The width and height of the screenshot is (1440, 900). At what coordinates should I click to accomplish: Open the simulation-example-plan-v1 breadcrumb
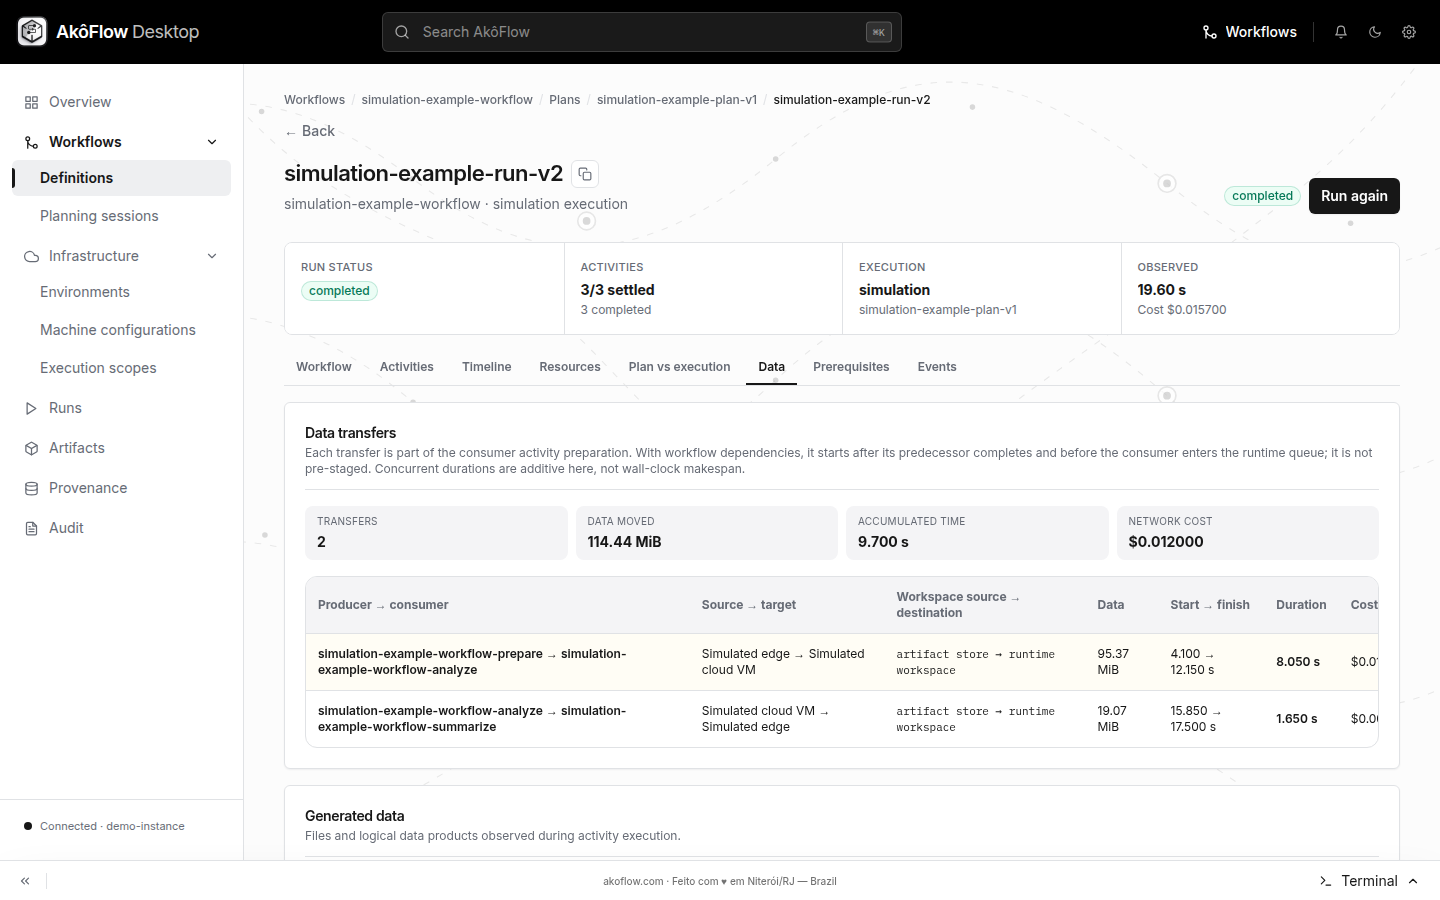(677, 100)
